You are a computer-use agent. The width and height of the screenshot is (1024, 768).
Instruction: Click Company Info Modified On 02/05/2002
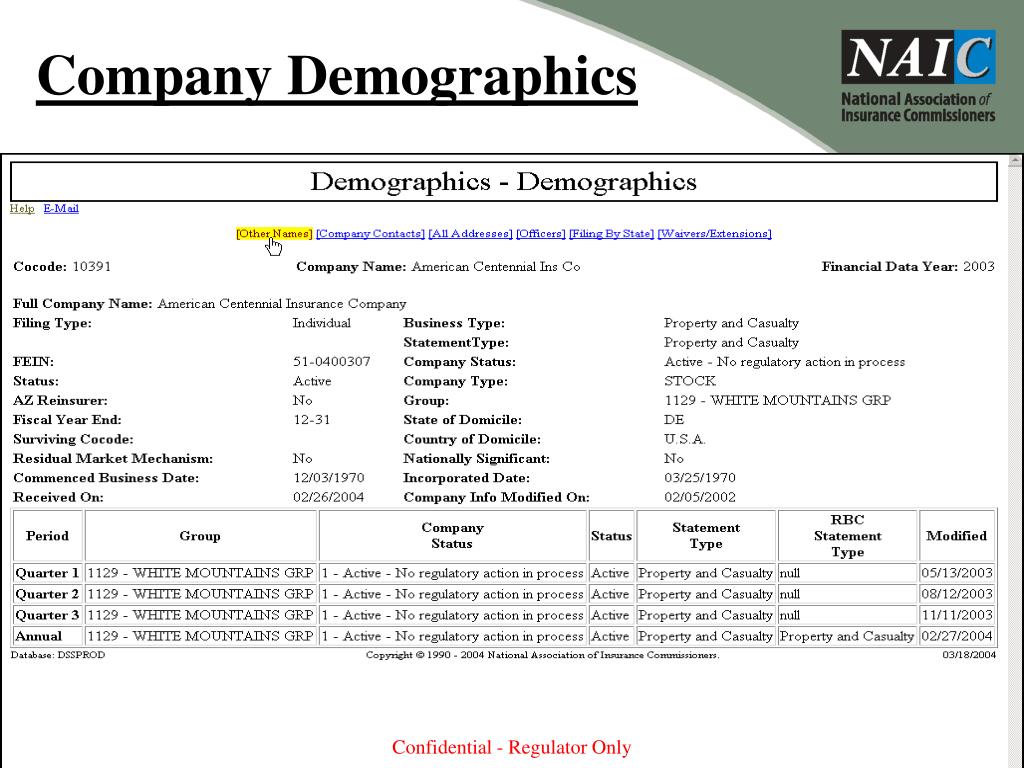pos(700,498)
